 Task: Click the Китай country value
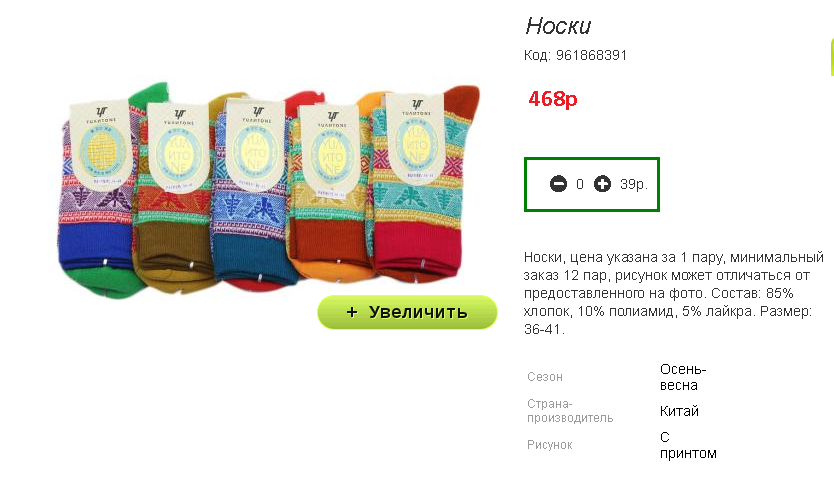[679, 411]
